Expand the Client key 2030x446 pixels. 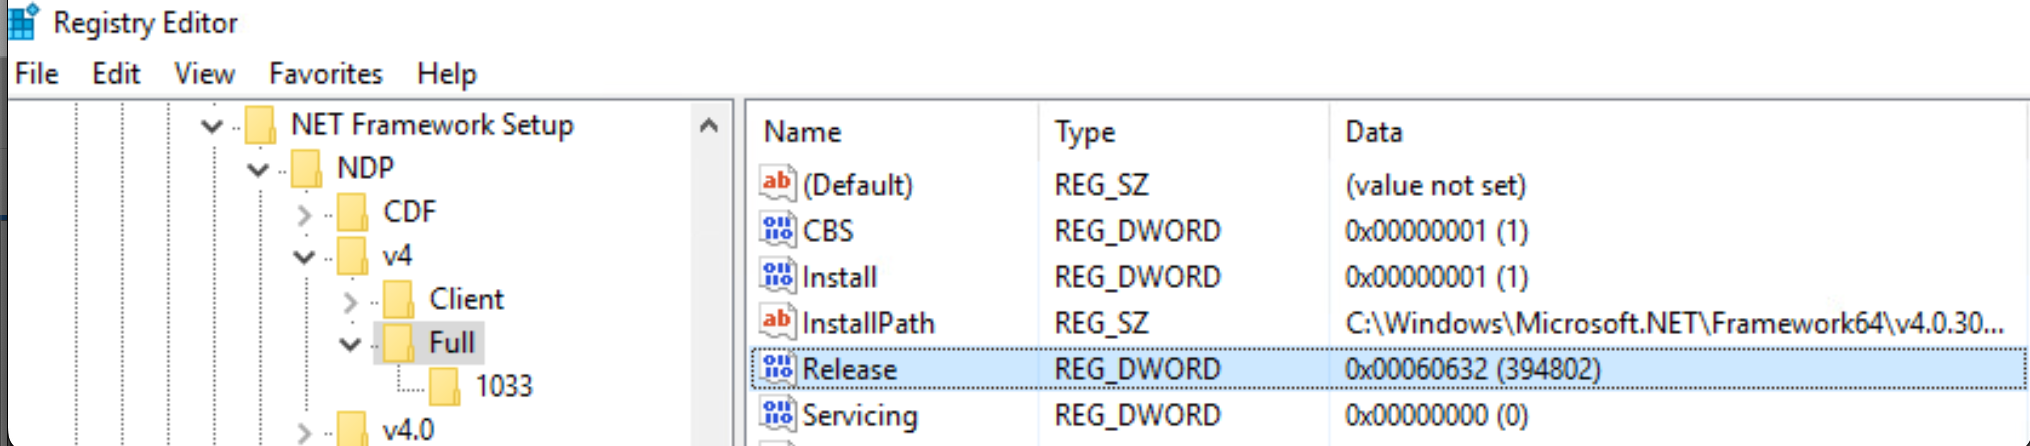pyautogui.click(x=350, y=301)
